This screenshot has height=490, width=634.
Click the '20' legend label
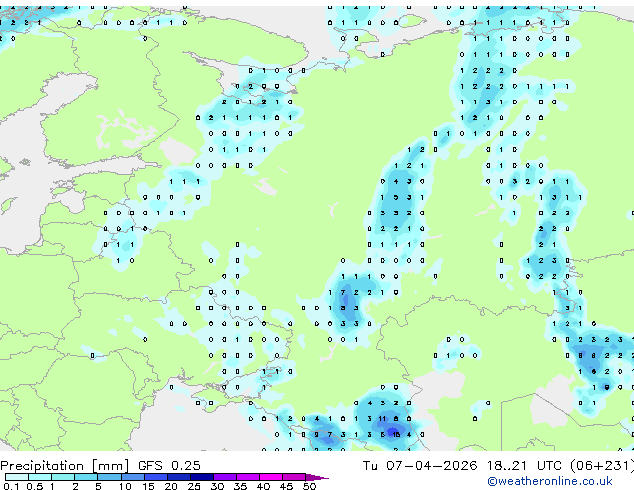click(x=171, y=486)
